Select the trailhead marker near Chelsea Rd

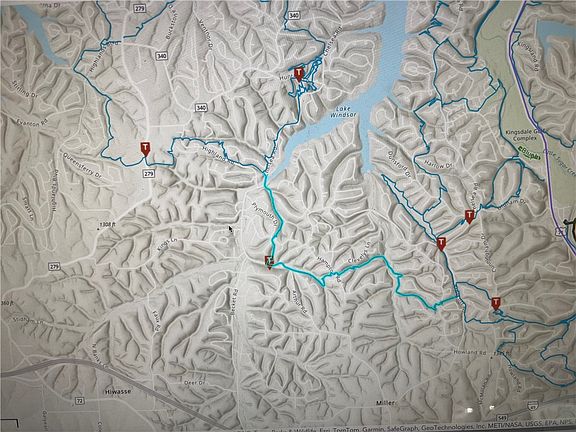[299, 74]
